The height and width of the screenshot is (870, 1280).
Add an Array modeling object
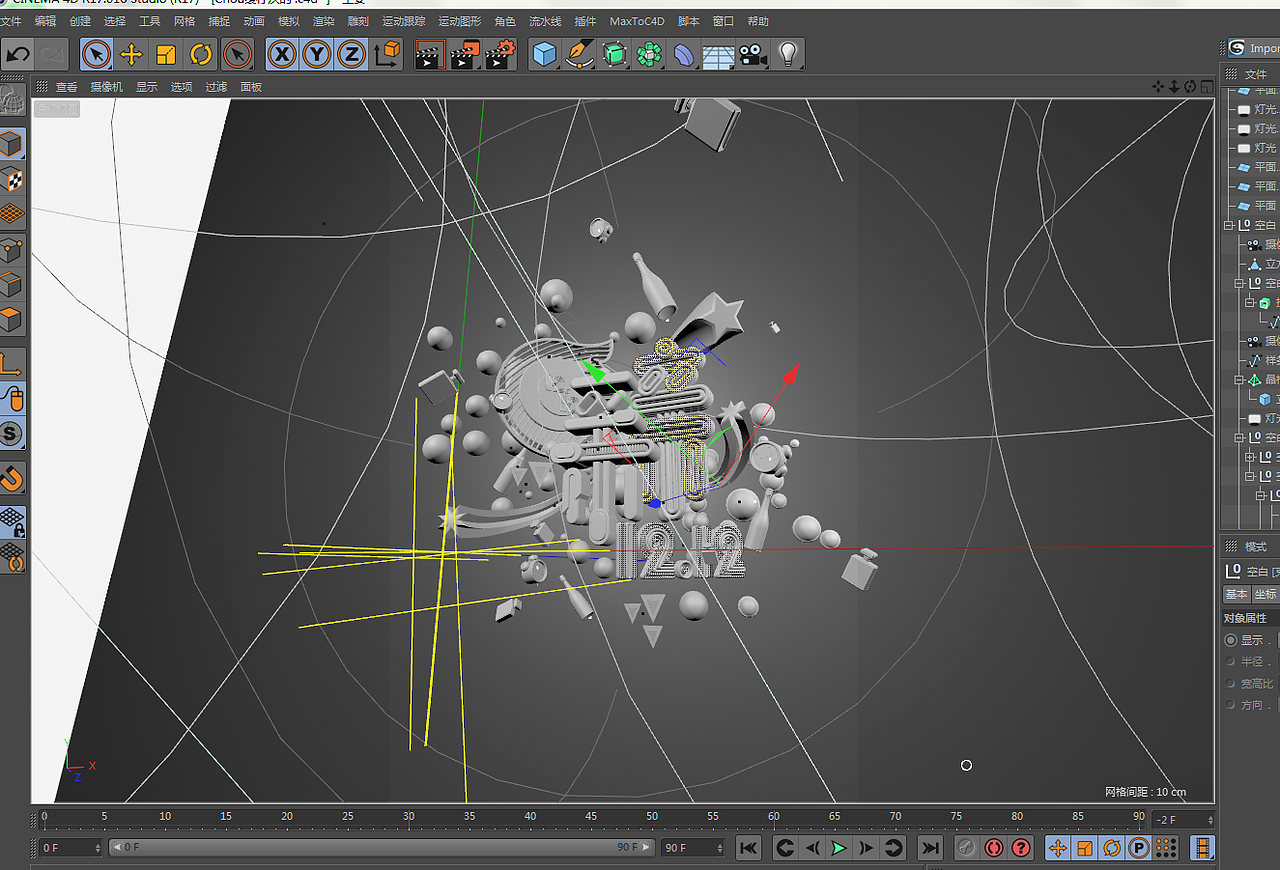[x=649, y=54]
